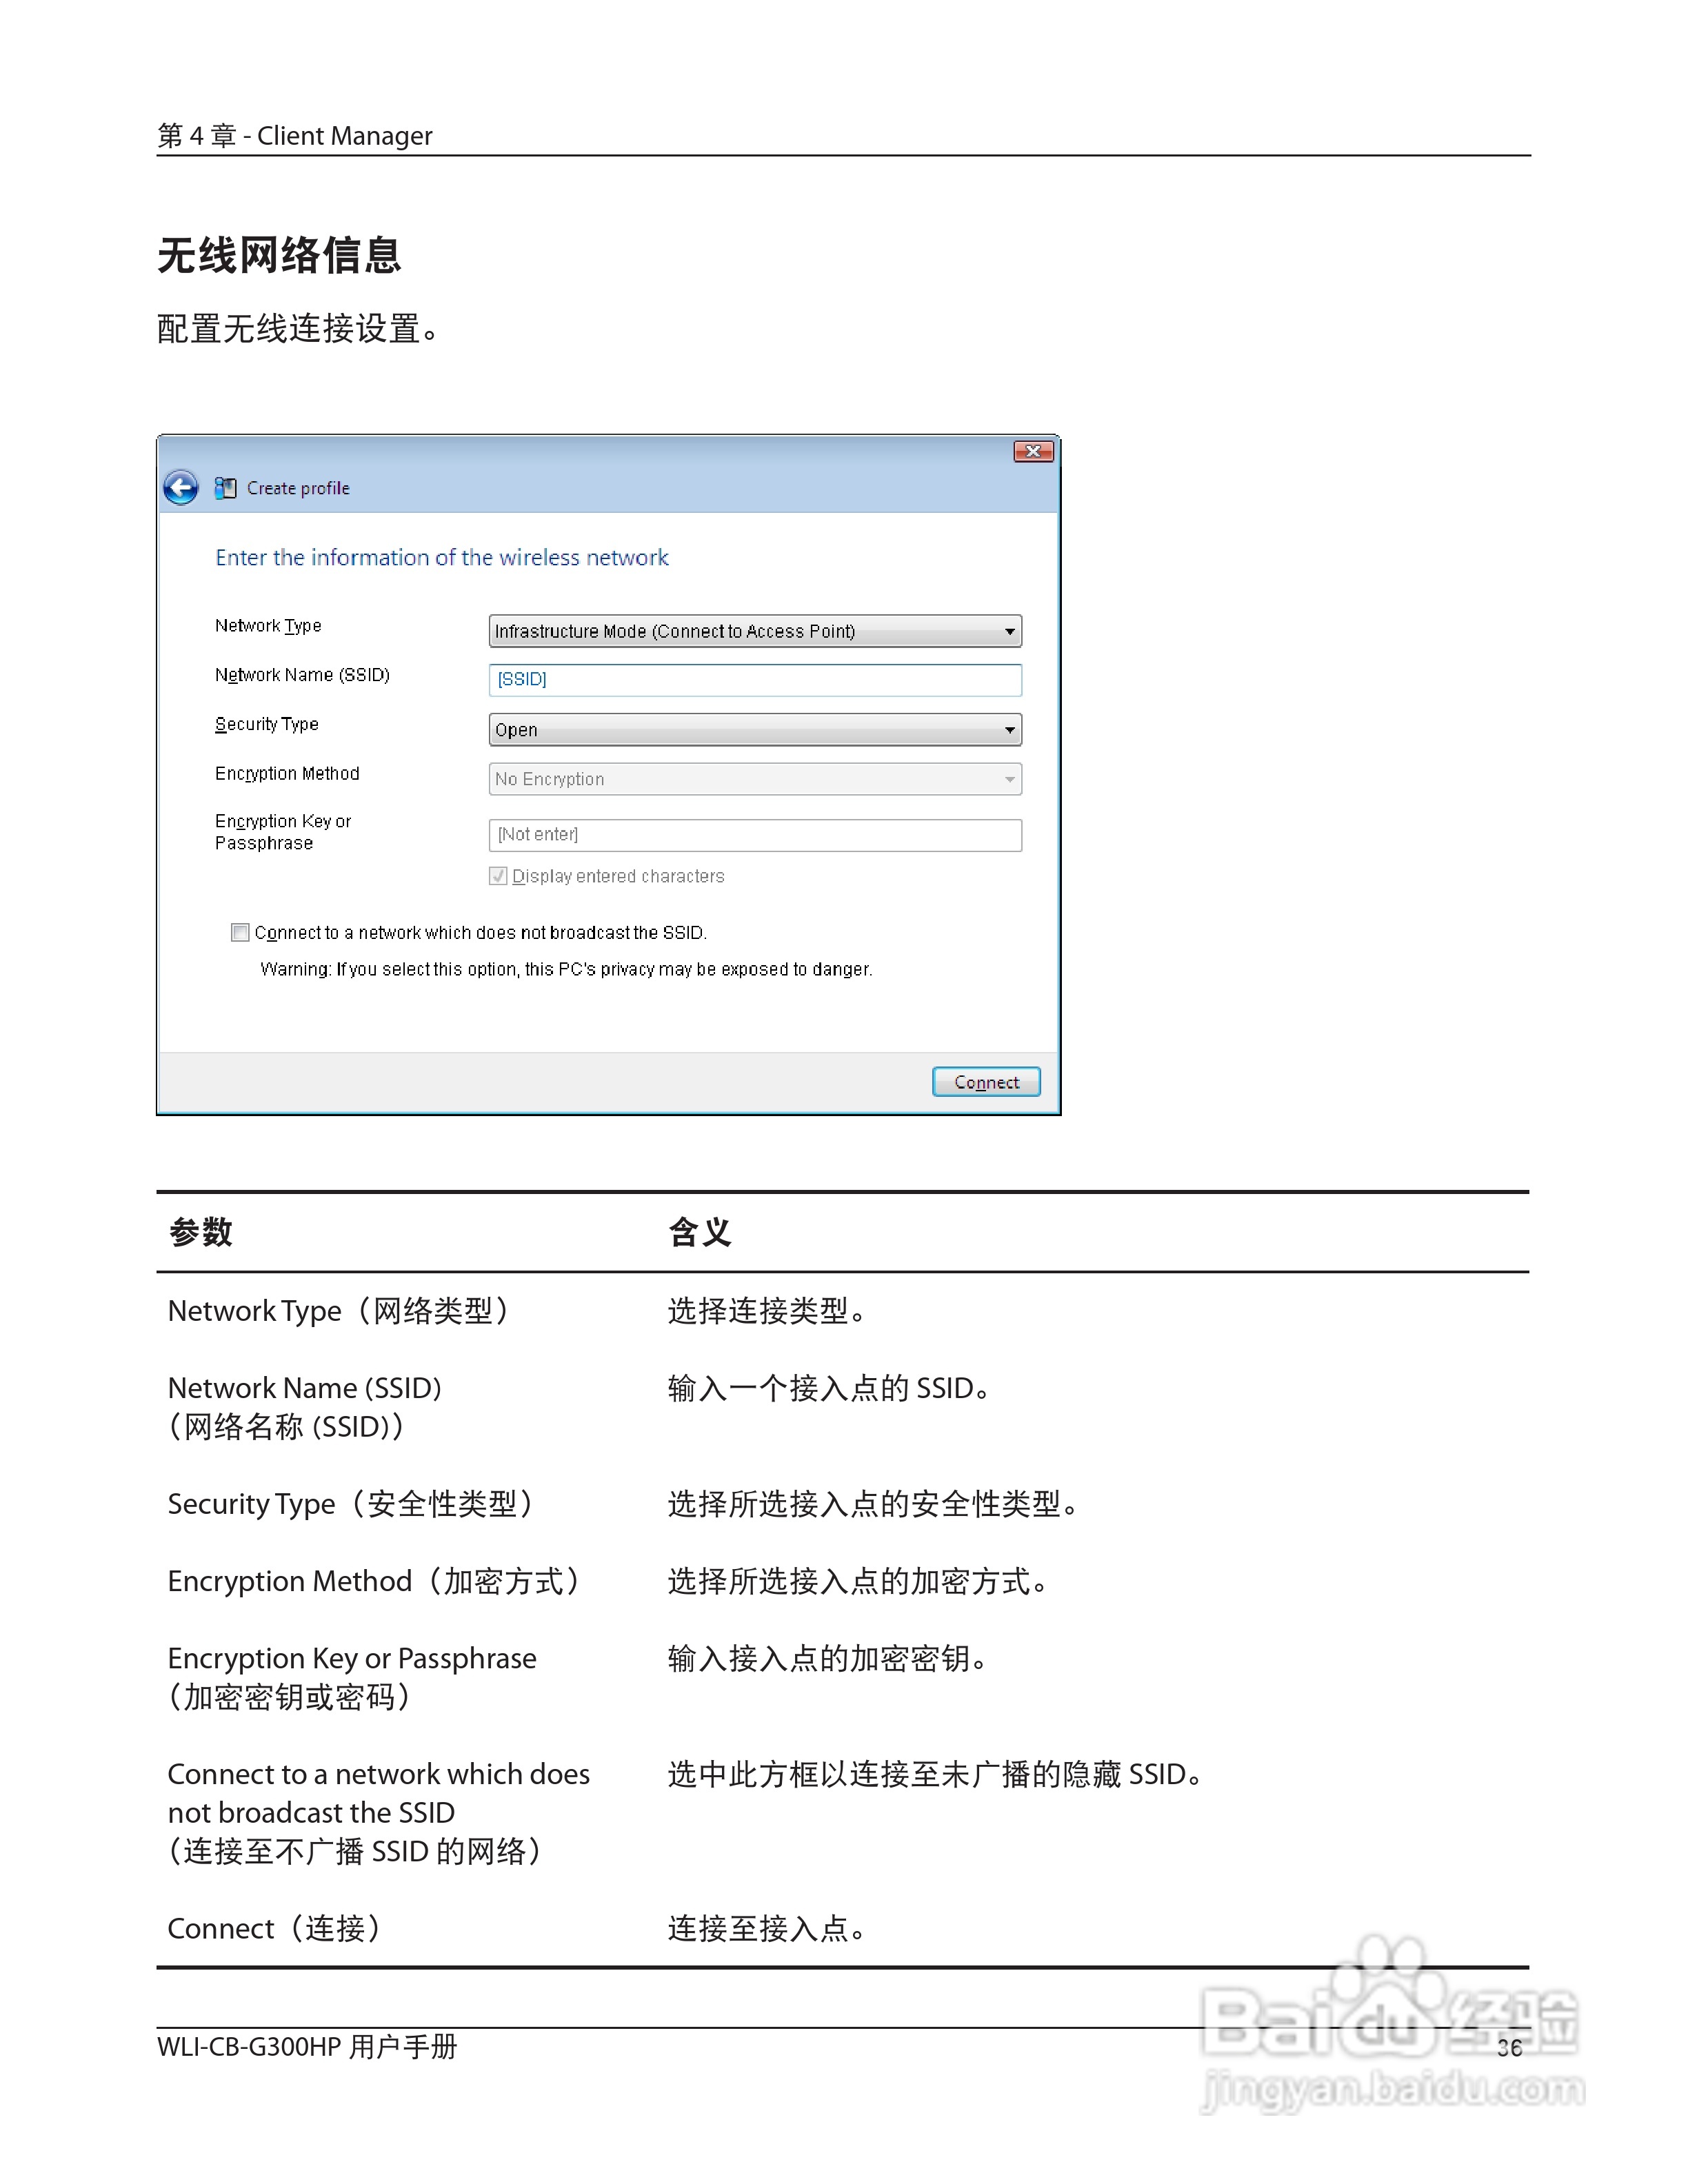The width and height of the screenshot is (1688, 2184).
Task: Click the dropdown arrow on Security Type
Action: tap(1009, 729)
